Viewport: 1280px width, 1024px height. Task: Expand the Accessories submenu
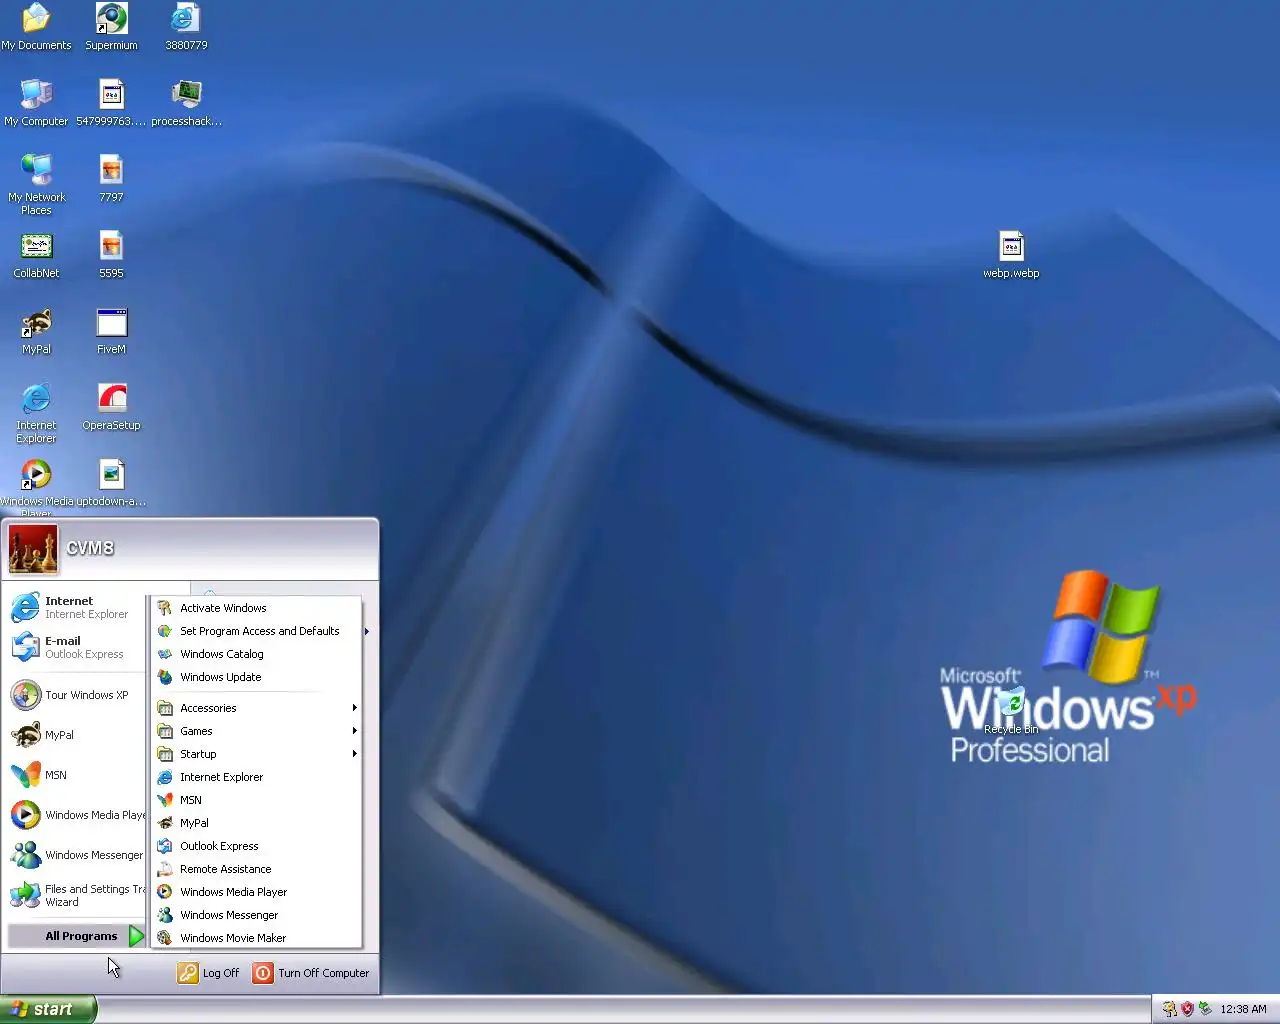coord(256,708)
